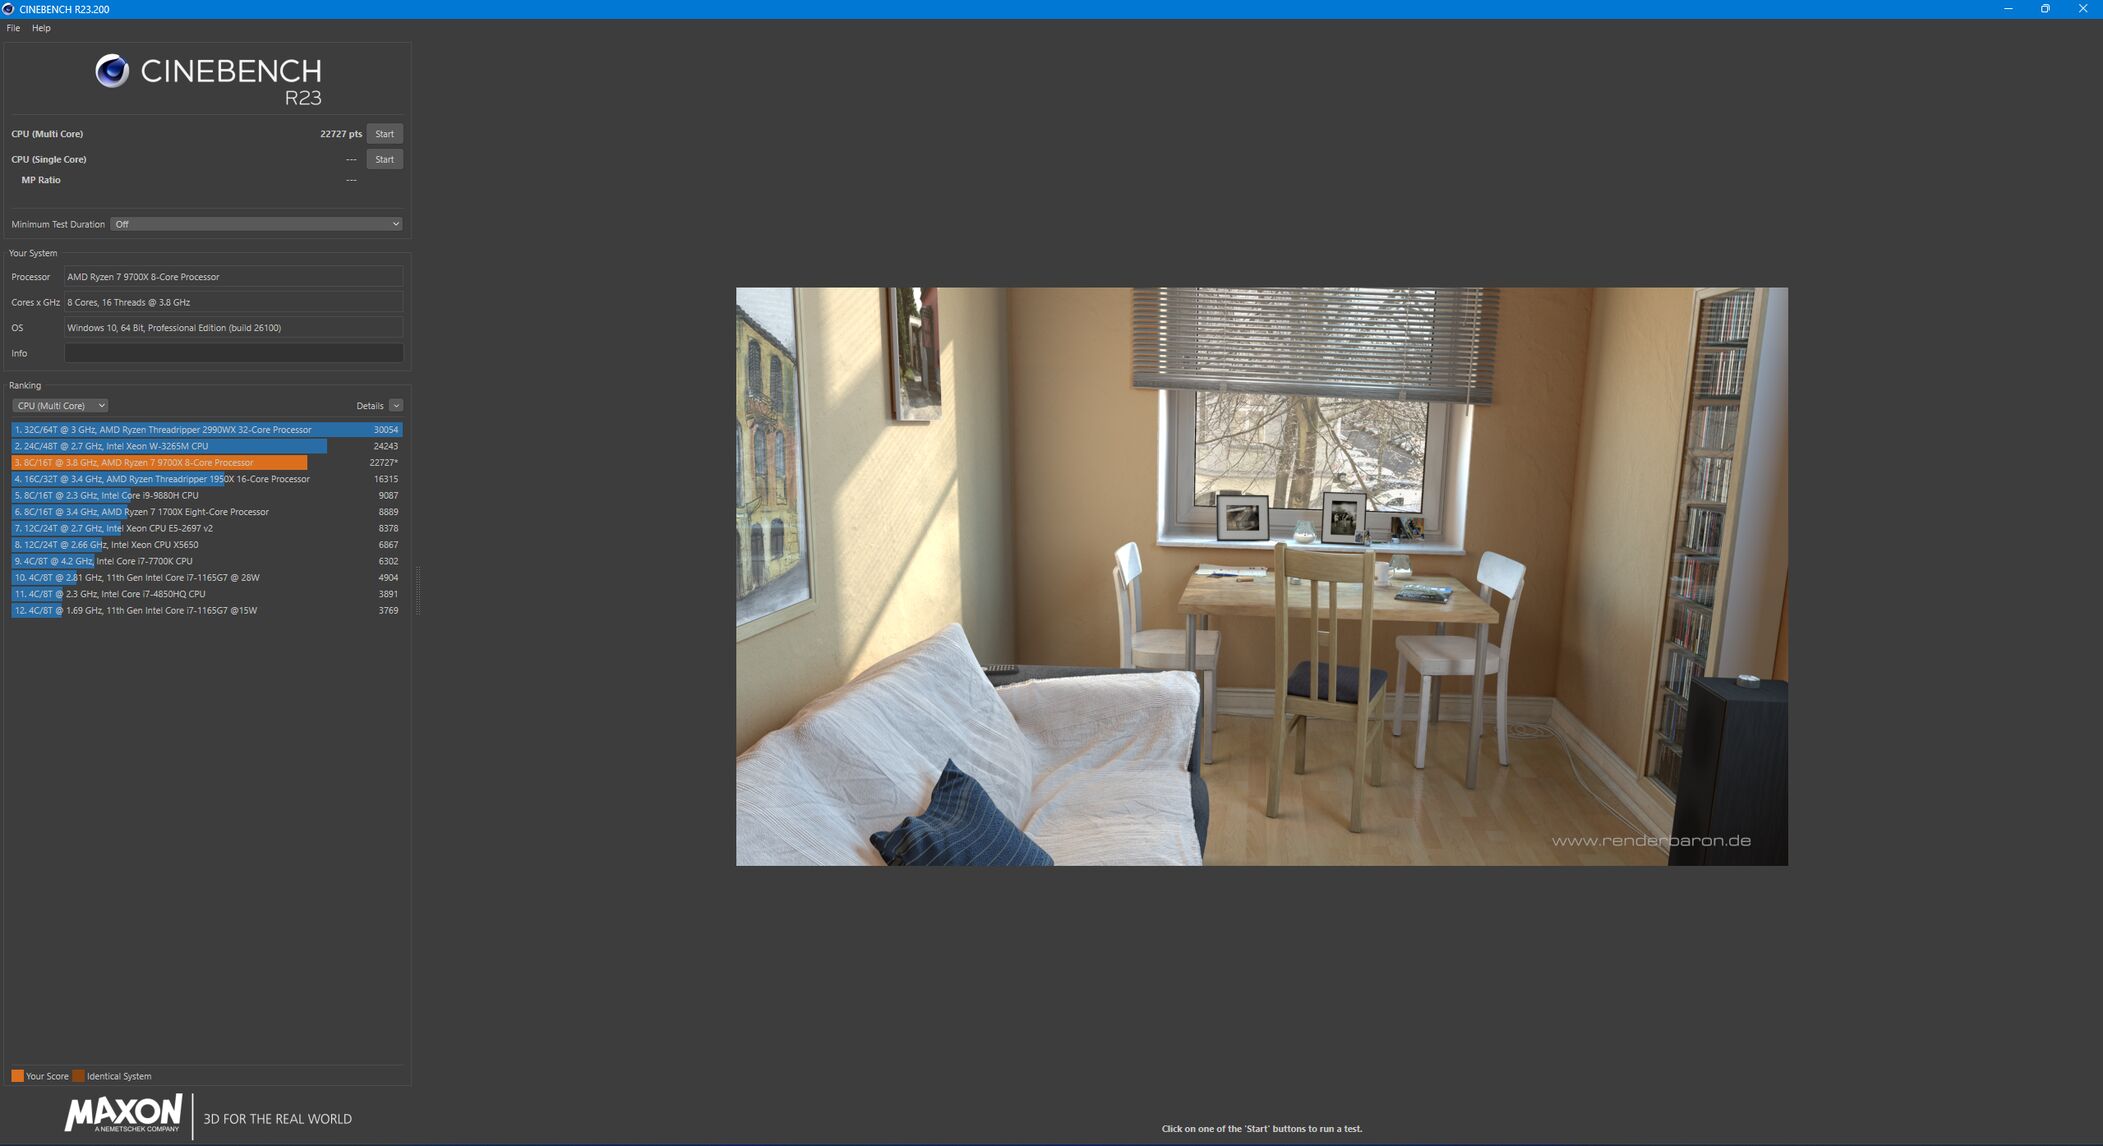Screen dimensions: 2103x1146
Task: Select ranking row Threadripper 1950X 16-Core
Action: (207, 479)
